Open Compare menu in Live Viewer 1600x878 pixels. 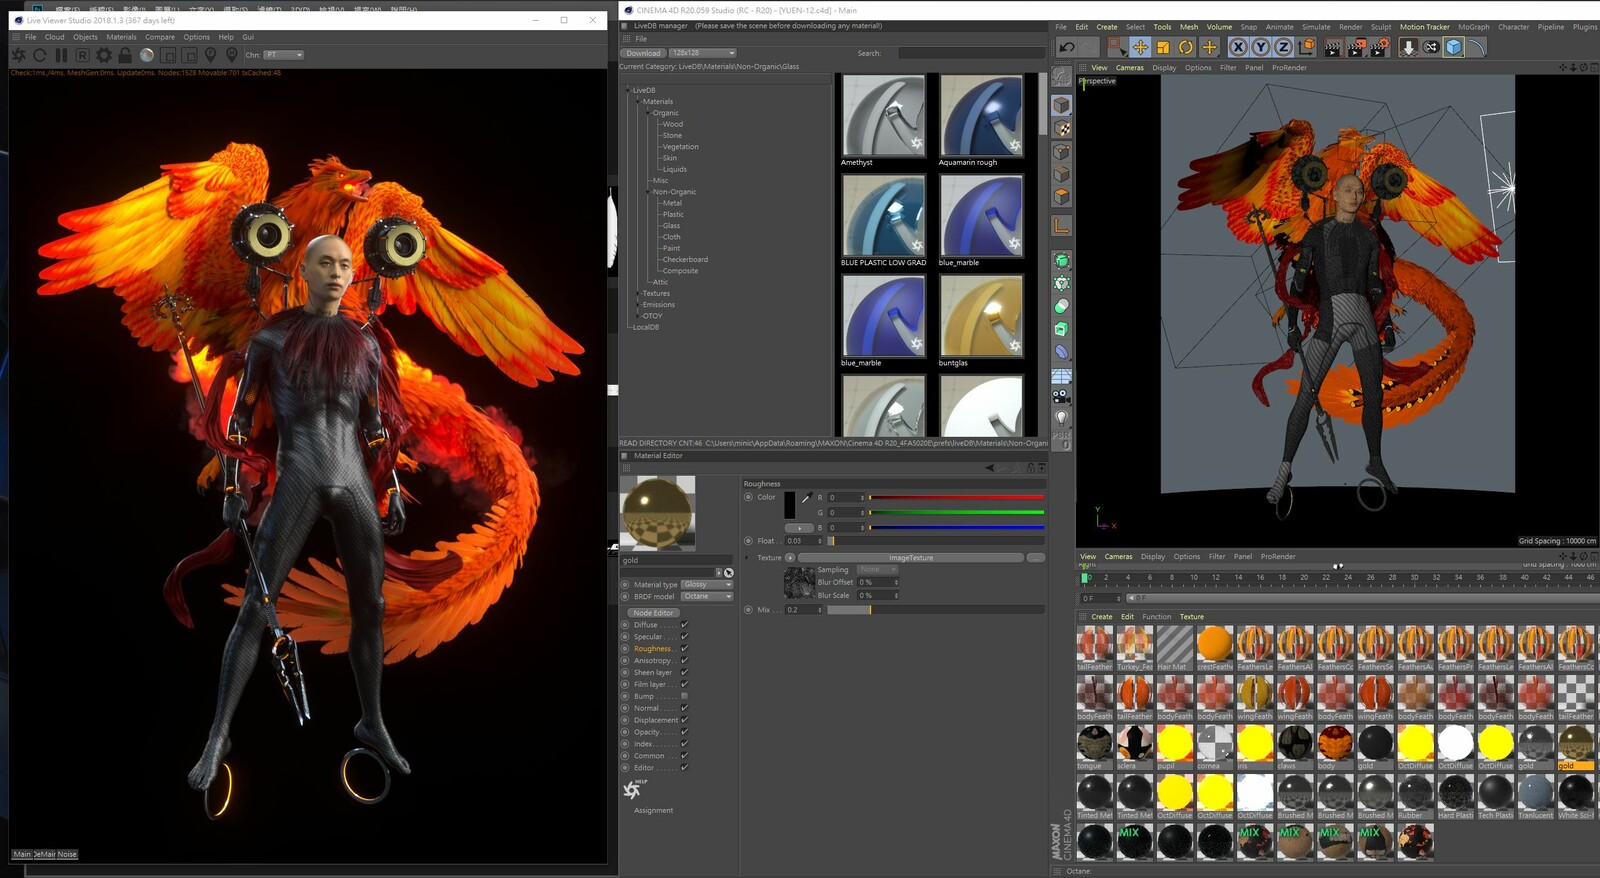point(160,37)
